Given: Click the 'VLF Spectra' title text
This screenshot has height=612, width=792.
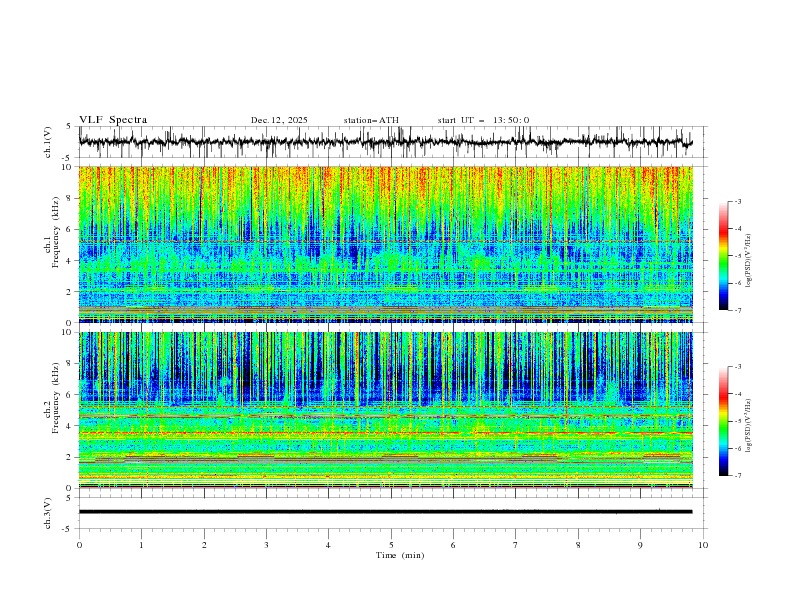Looking at the screenshot, I should coord(113,120).
